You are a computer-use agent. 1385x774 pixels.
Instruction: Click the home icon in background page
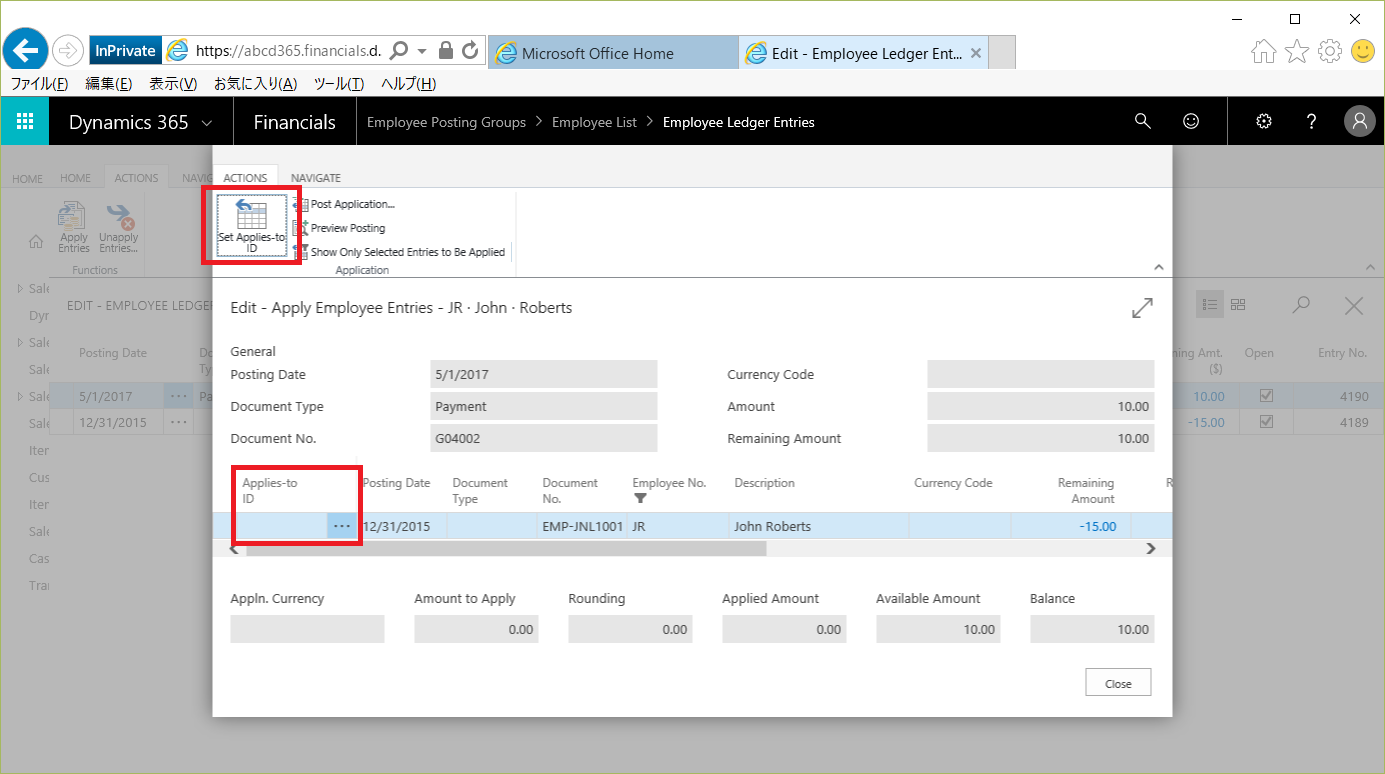tap(36, 241)
